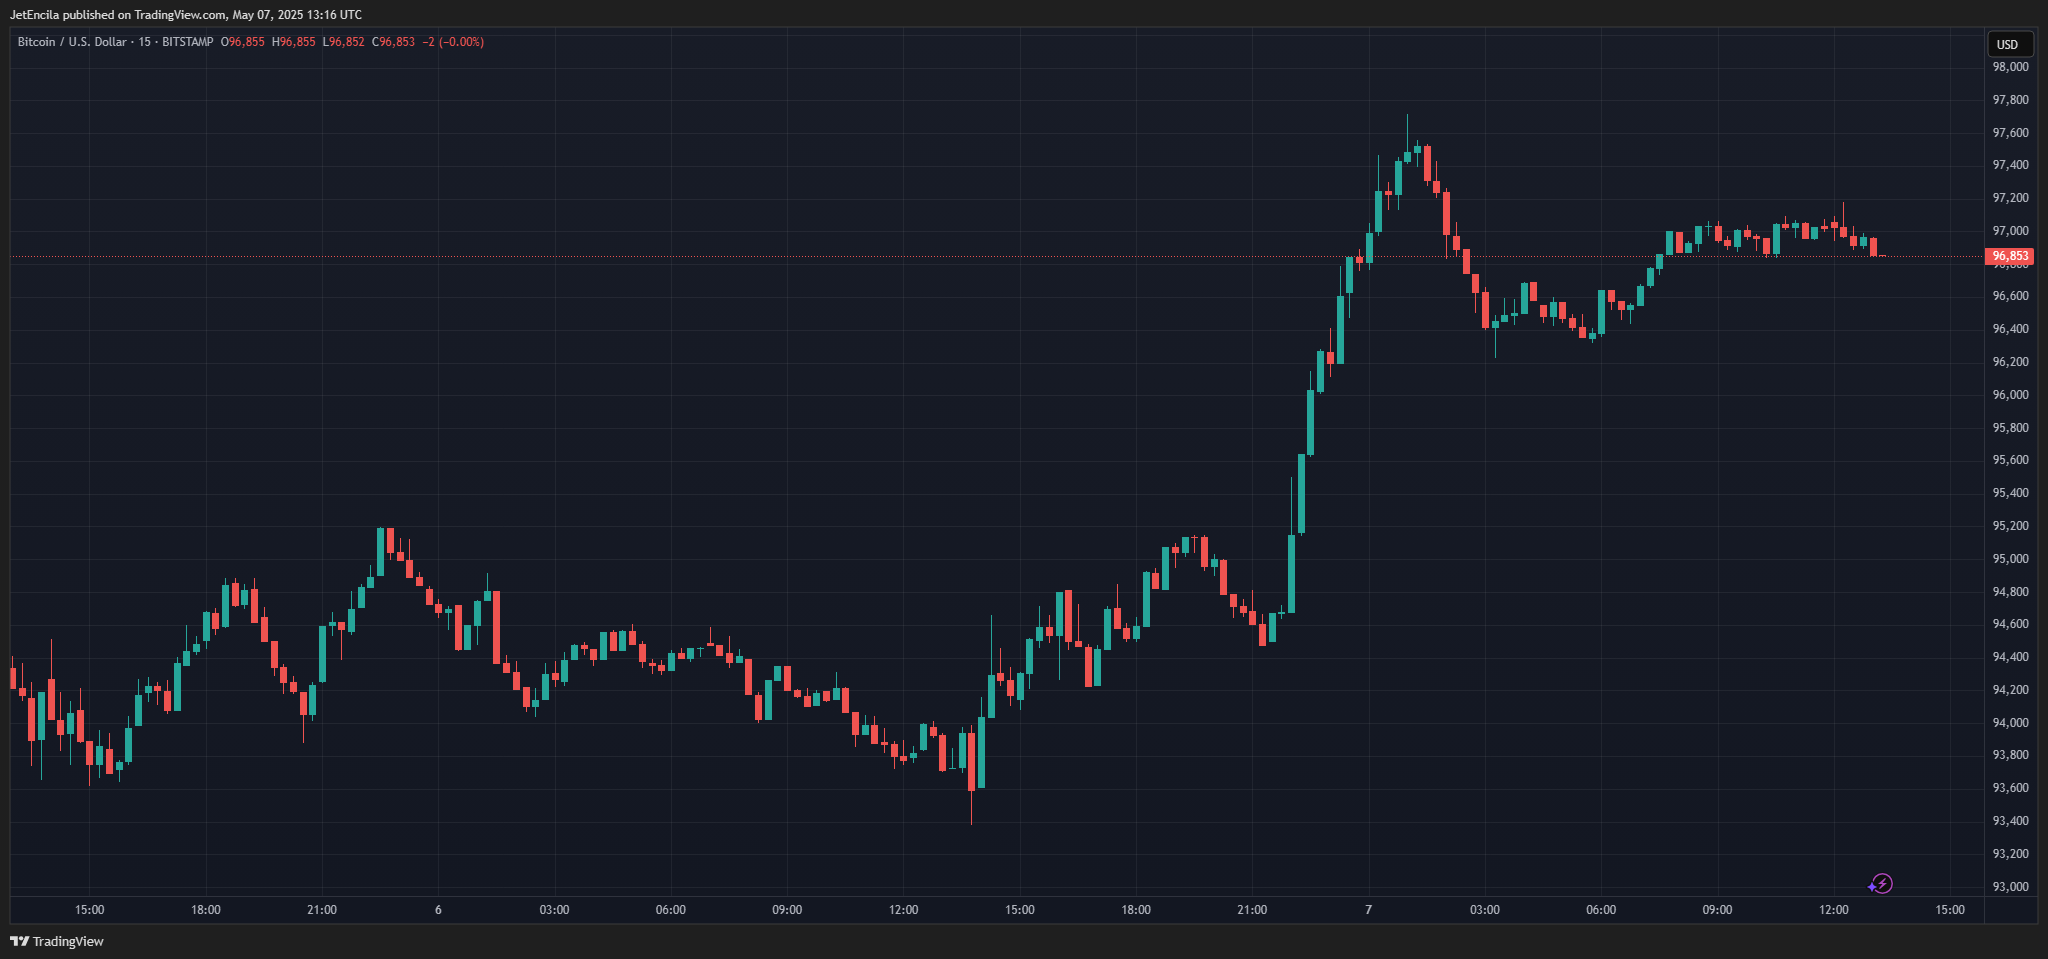This screenshot has width=2048, height=959.
Task: Open the USD currency selector
Action: point(2007,44)
